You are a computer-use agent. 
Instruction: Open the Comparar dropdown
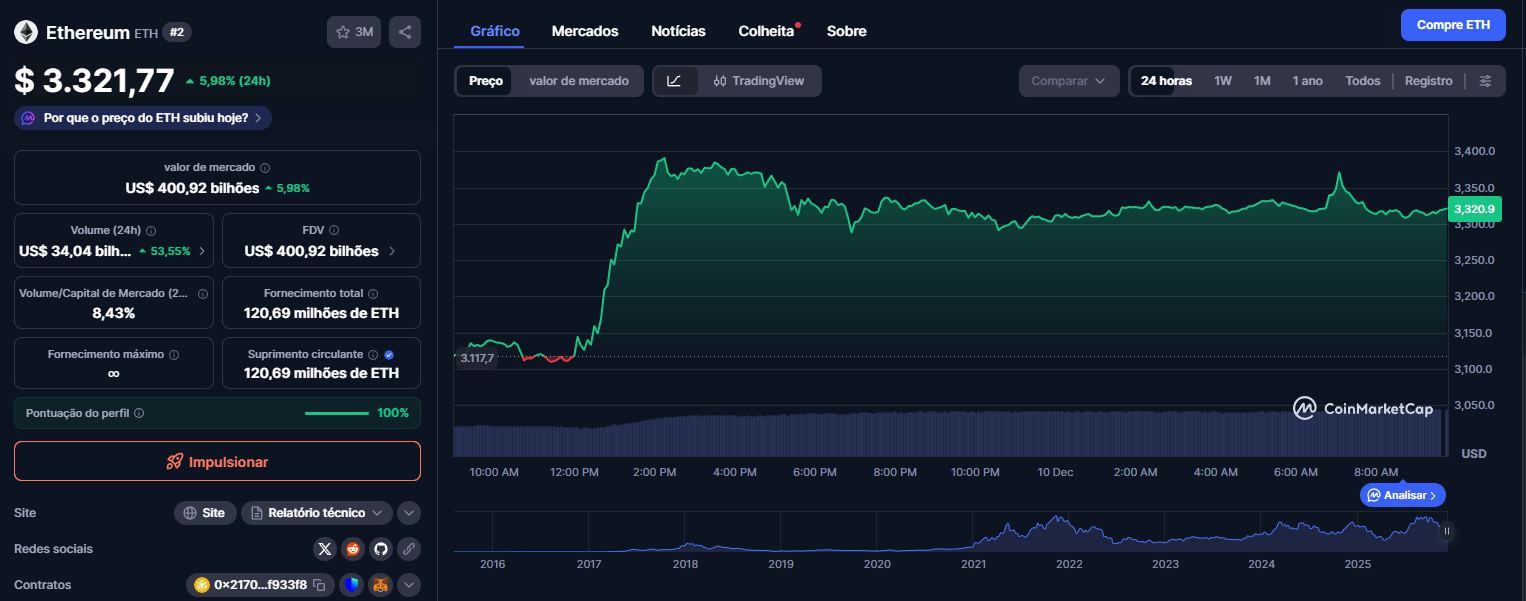pos(1068,80)
